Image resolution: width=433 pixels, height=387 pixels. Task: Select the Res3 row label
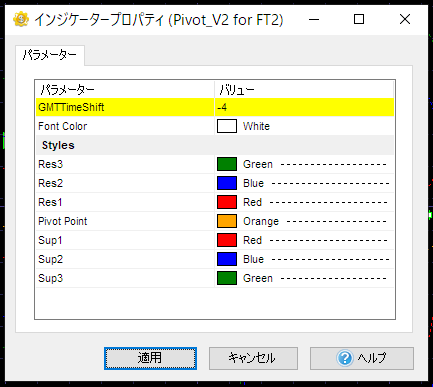[50, 164]
